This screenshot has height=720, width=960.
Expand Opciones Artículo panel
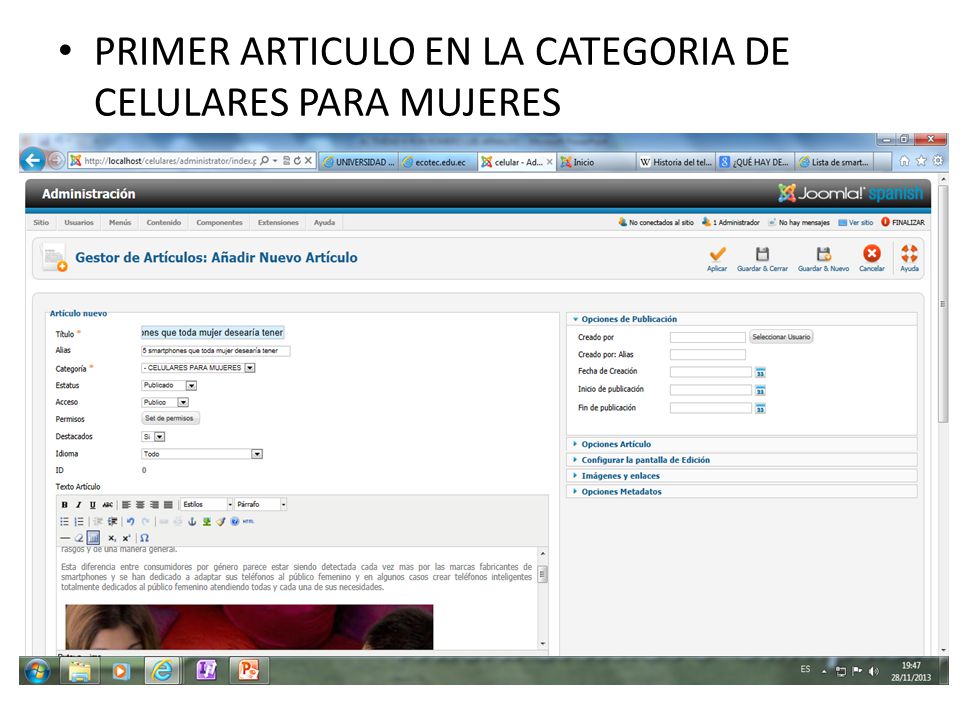click(x=616, y=444)
